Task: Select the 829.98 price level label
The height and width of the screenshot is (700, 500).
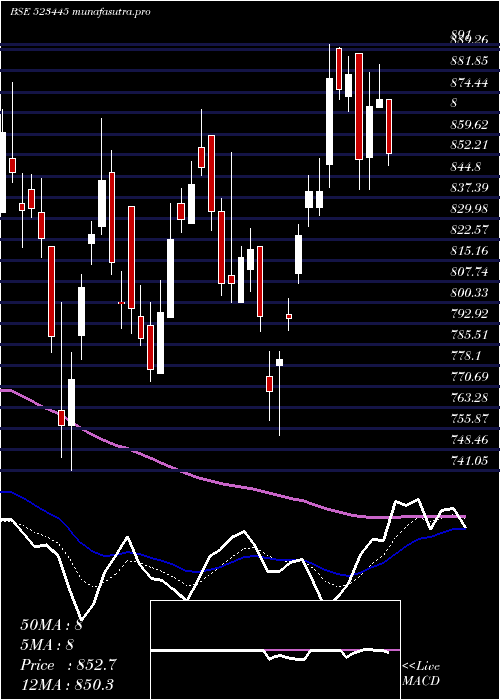Action: [x=469, y=208]
